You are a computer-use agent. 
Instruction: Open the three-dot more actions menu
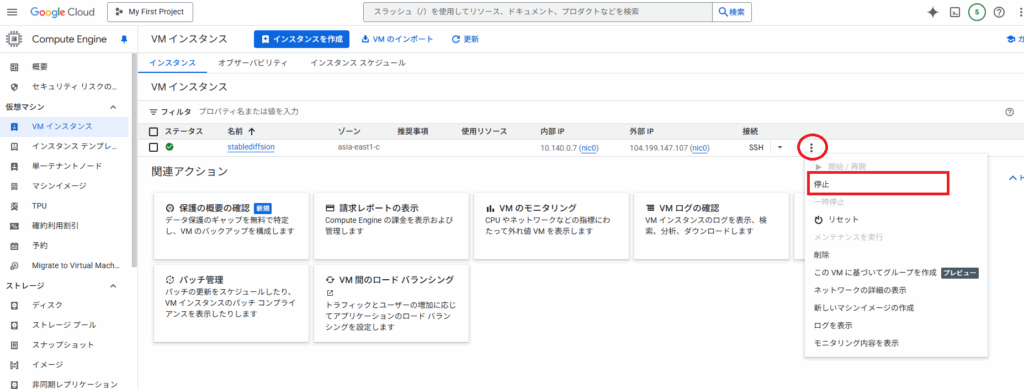(x=812, y=148)
